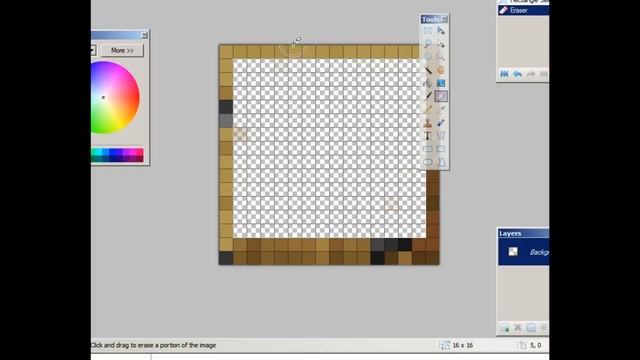Image resolution: width=640 pixels, height=360 pixels.
Task: Delete layer with the X icon
Action: tap(518, 328)
